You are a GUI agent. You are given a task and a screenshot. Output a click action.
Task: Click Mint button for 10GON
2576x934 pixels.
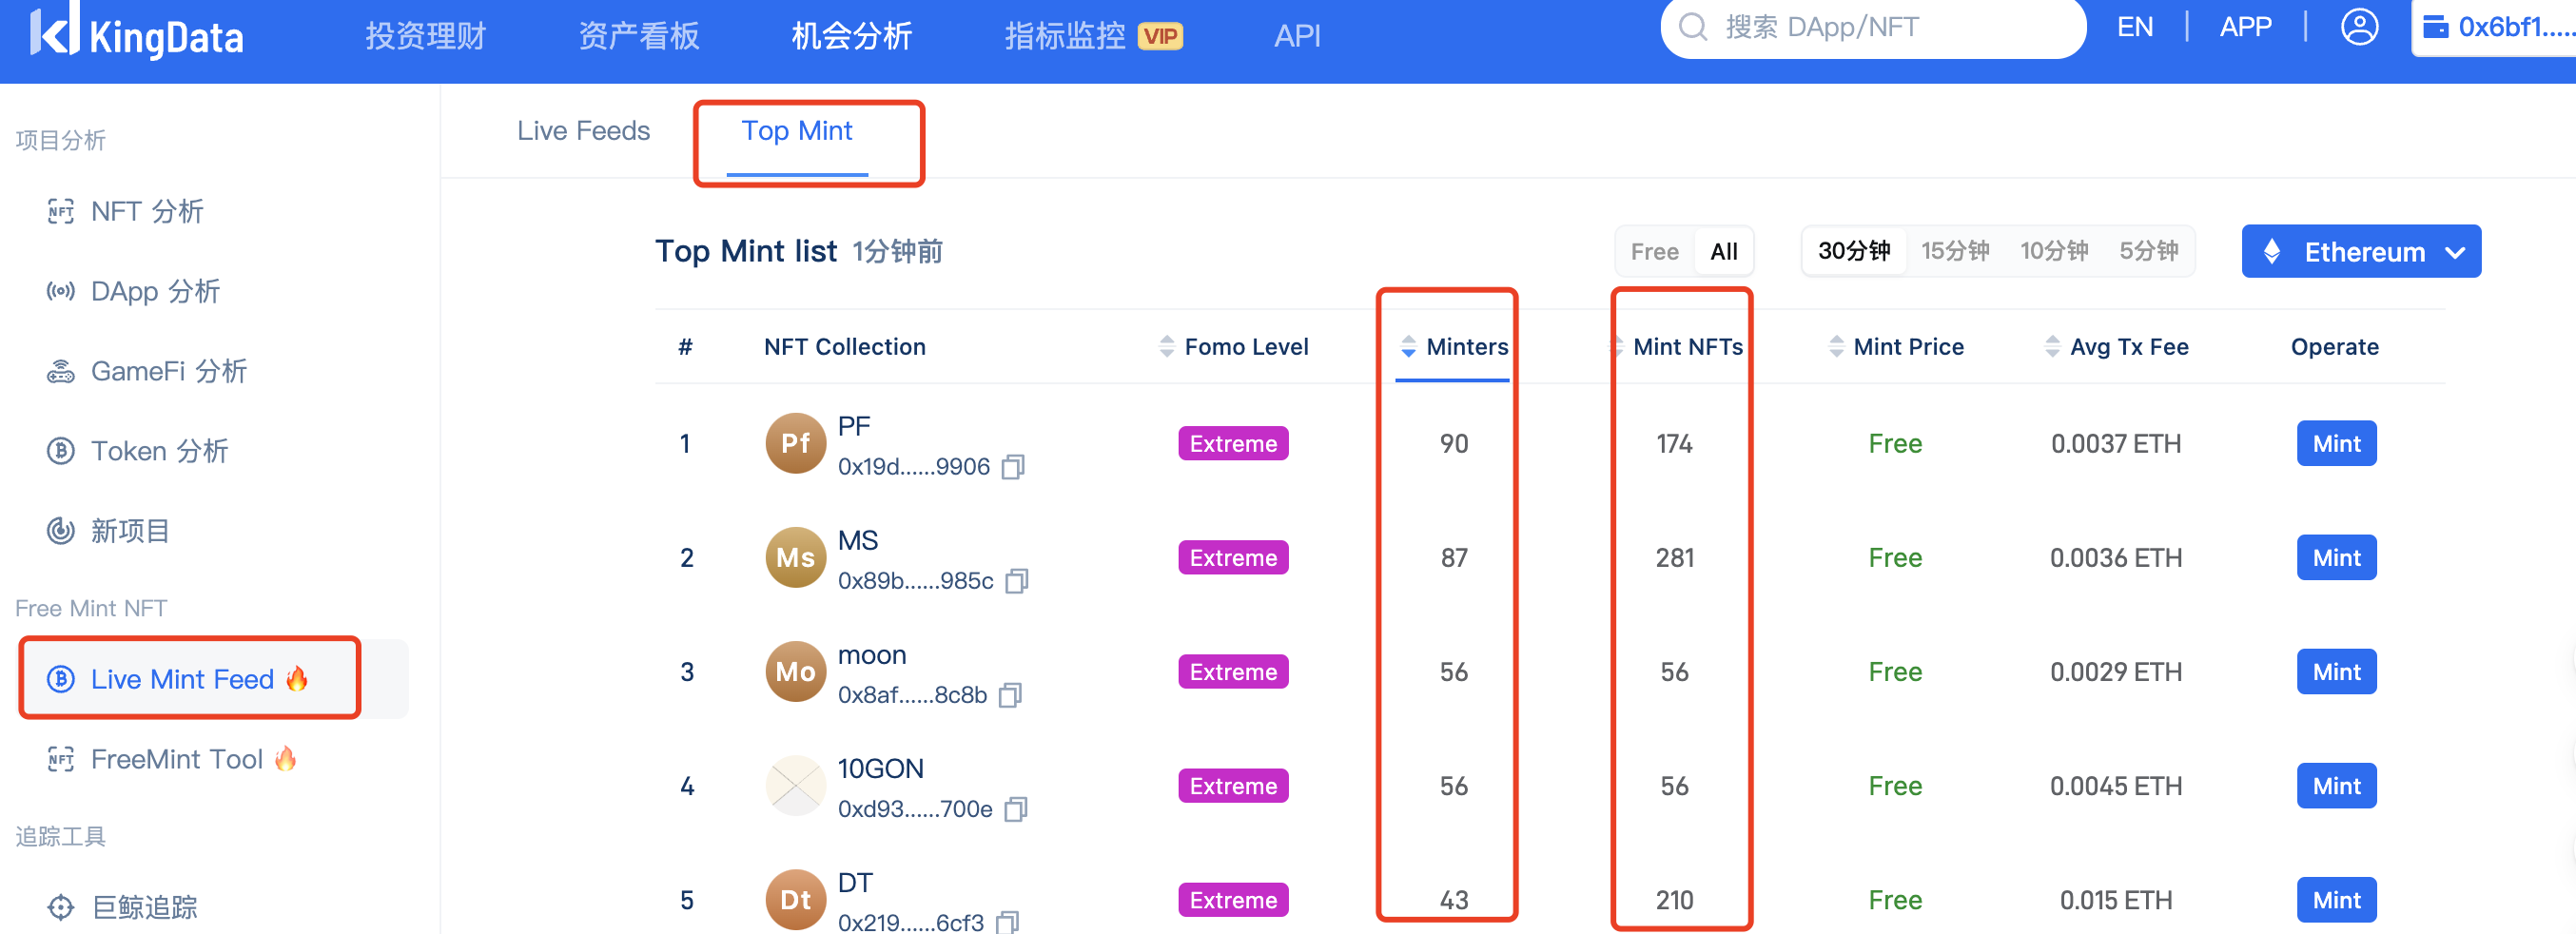[2336, 785]
